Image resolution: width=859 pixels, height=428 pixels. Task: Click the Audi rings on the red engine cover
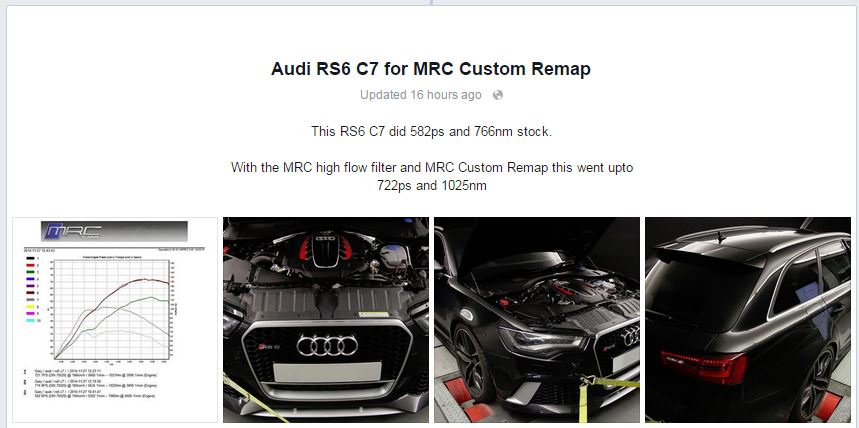click(326, 239)
